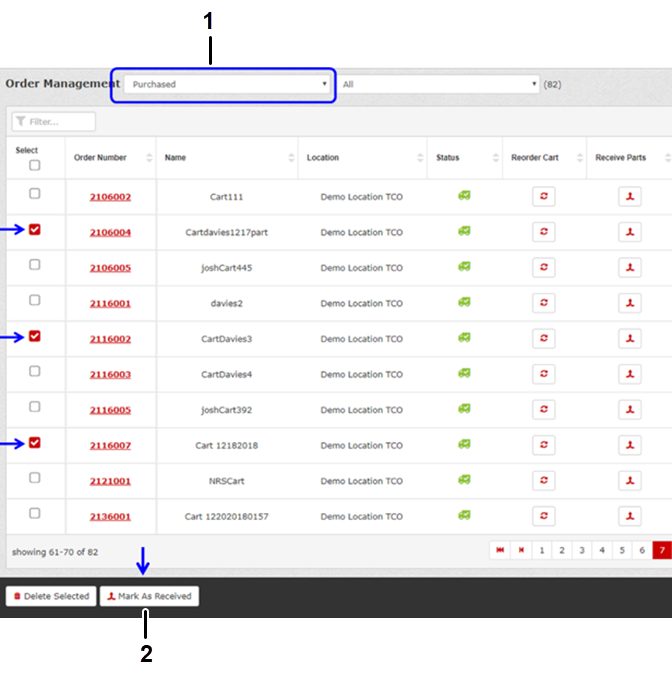The height and width of the screenshot is (673, 672).
Task: Go to first page using pagination icon
Action: coord(500,550)
